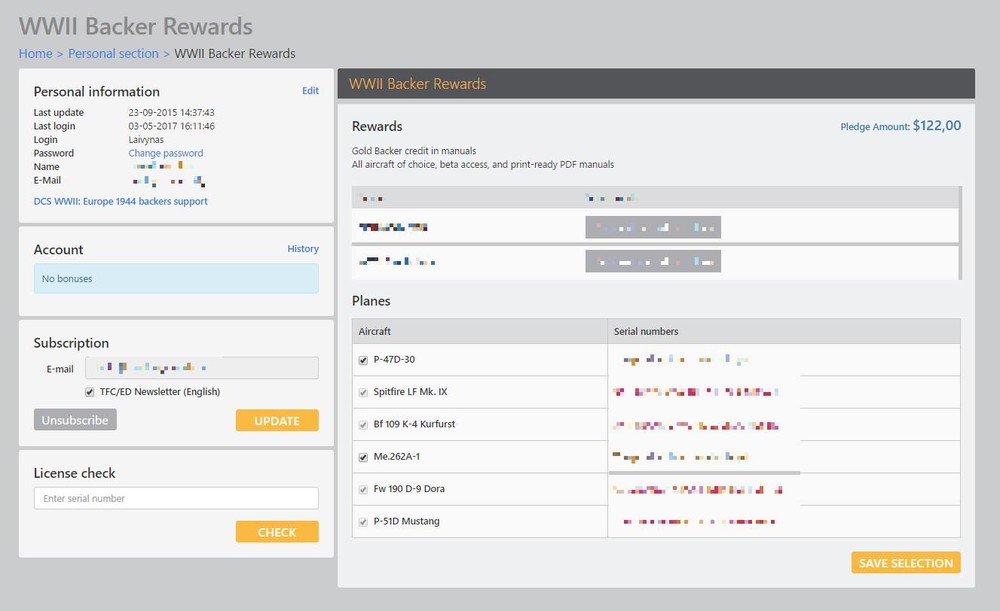Click the License check heading
The height and width of the screenshot is (611, 1000).
tap(75, 473)
